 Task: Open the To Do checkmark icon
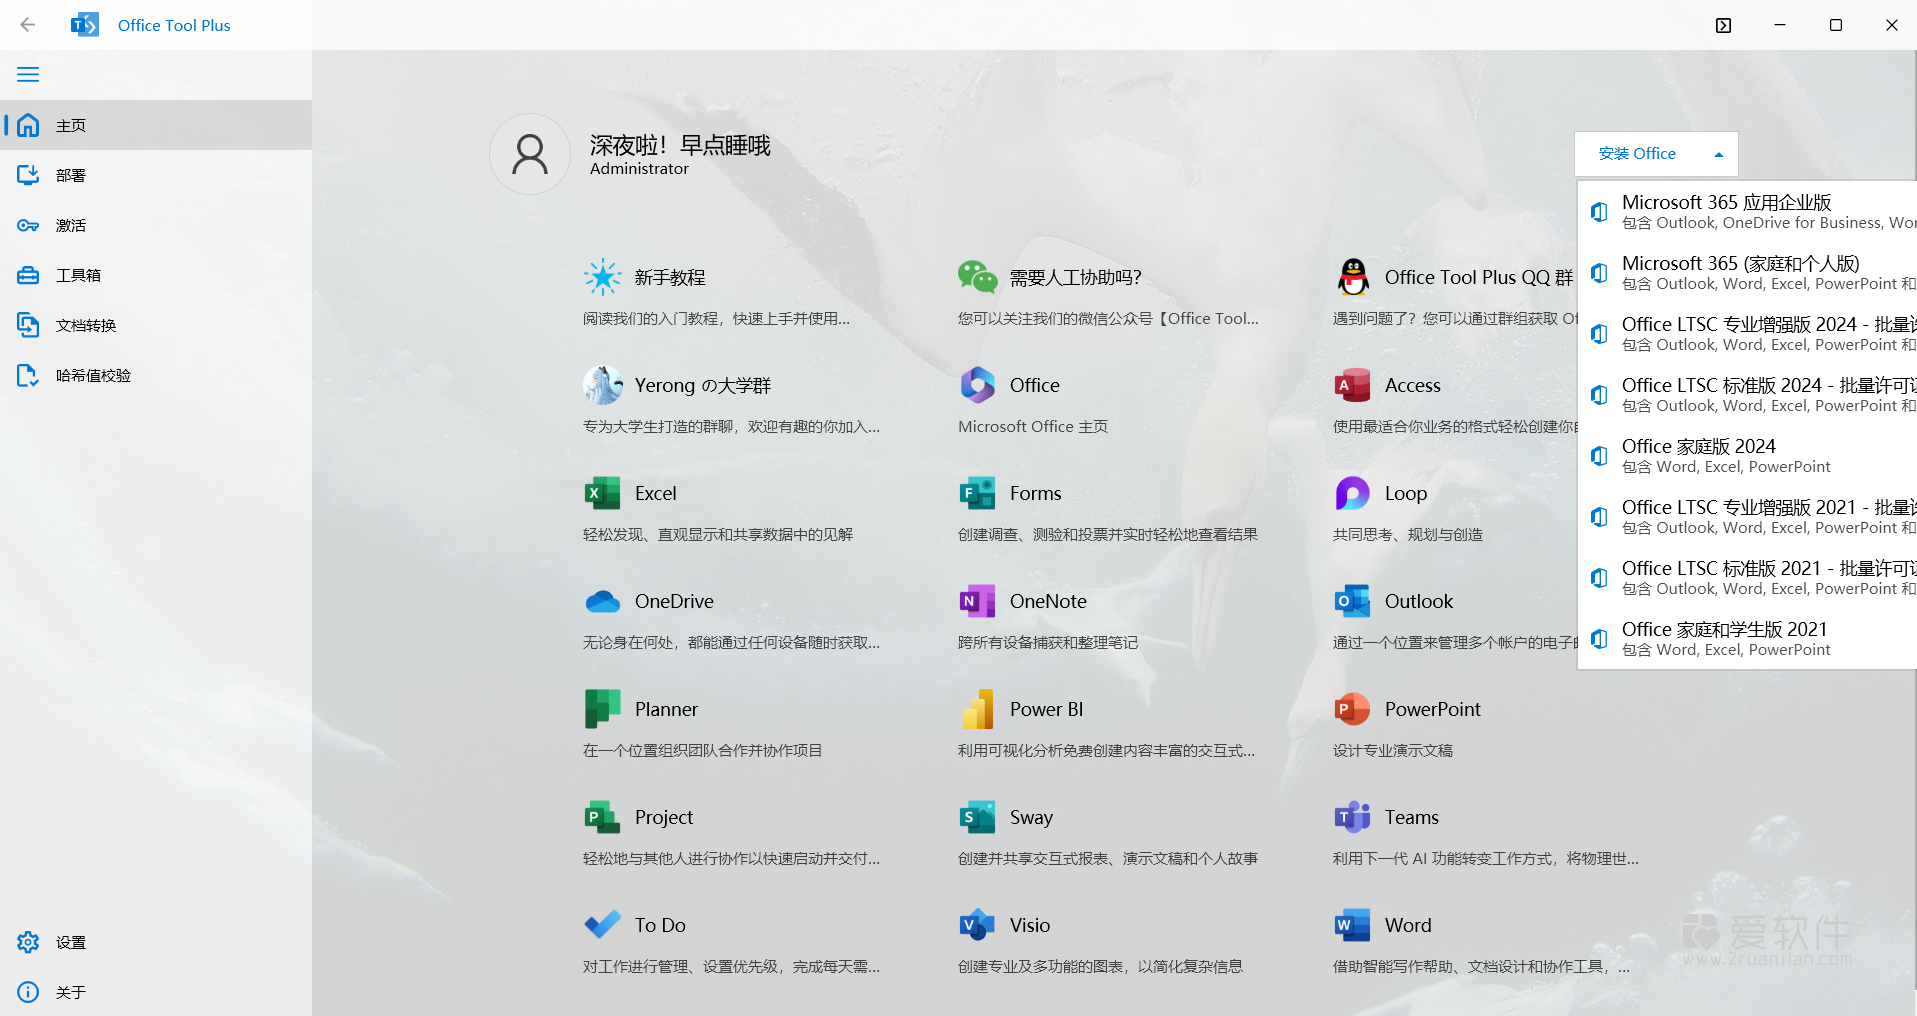tap(603, 925)
